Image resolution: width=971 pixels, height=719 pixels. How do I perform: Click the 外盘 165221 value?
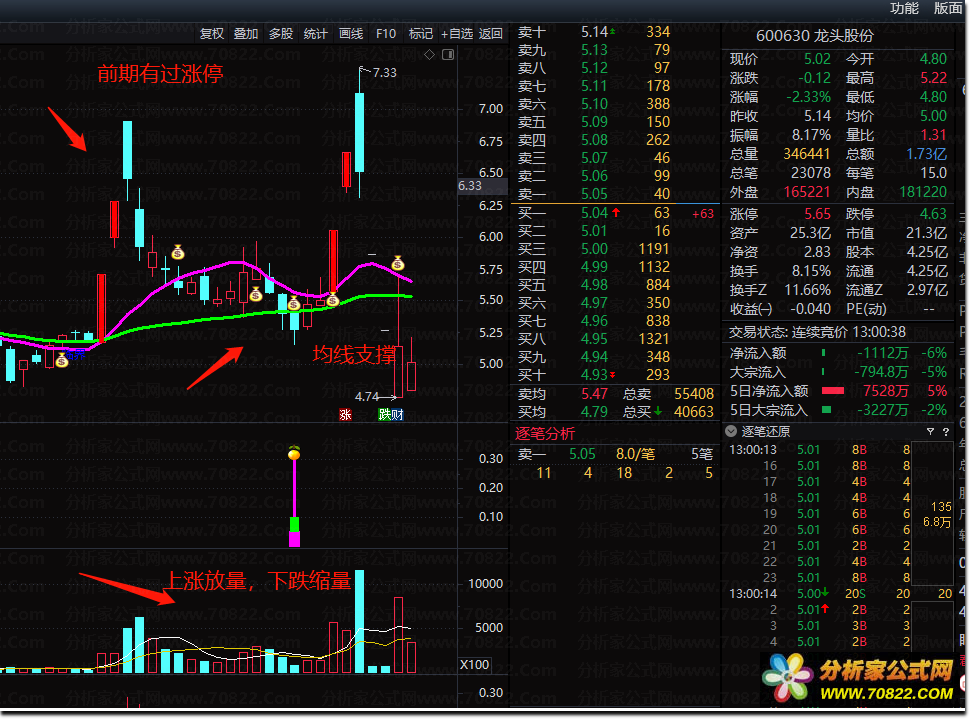coord(806,192)
